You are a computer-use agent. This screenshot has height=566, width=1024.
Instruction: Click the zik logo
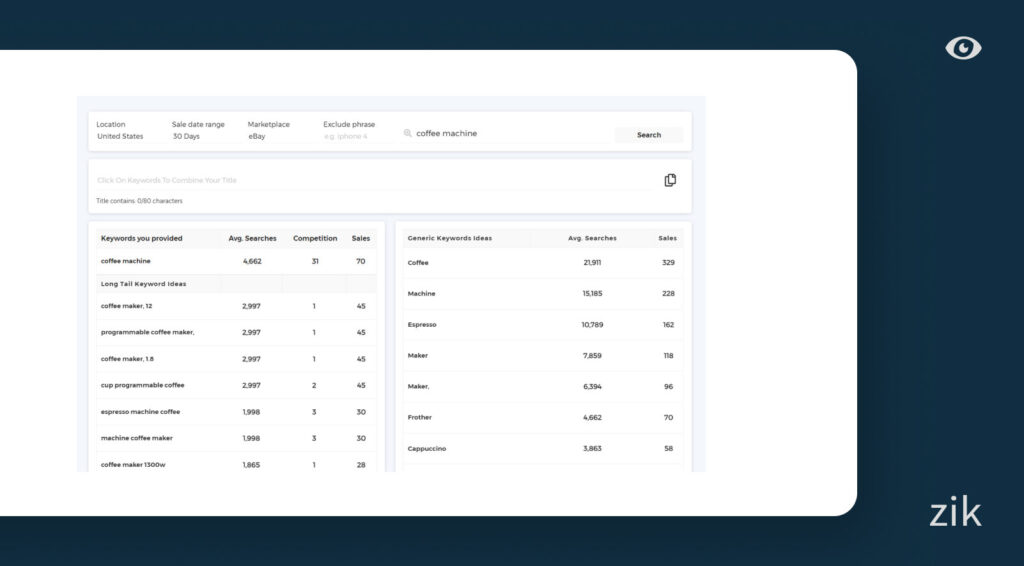(955, 513)
